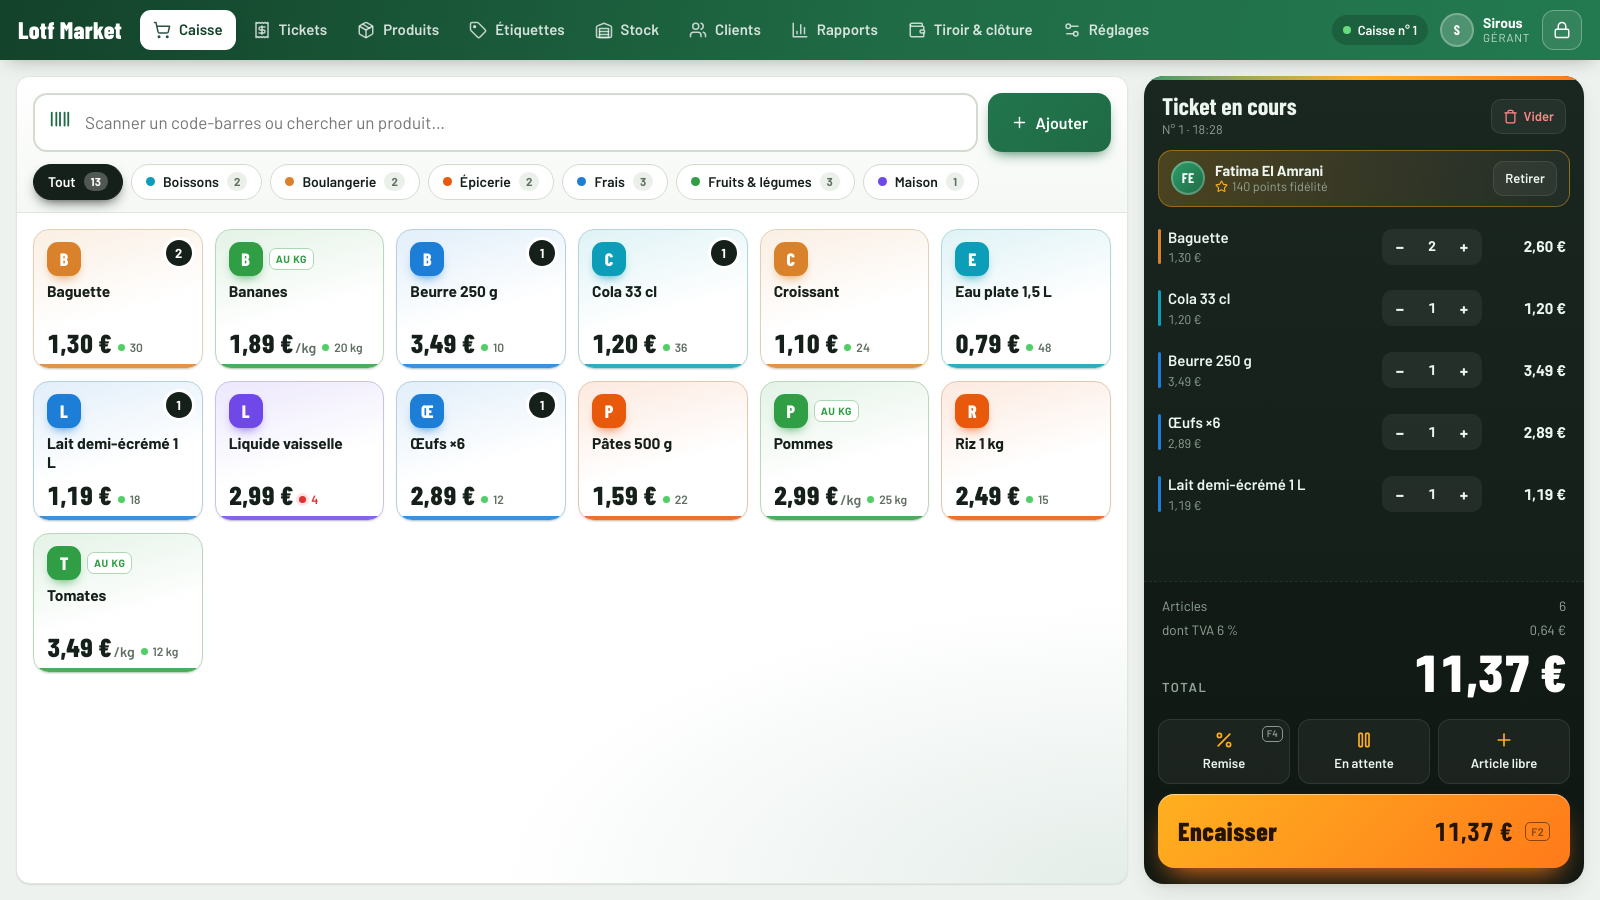Add the Riz 1 kg product card
The image size is (1600, 900).
pyautogui.click(x=1026, y=451)
